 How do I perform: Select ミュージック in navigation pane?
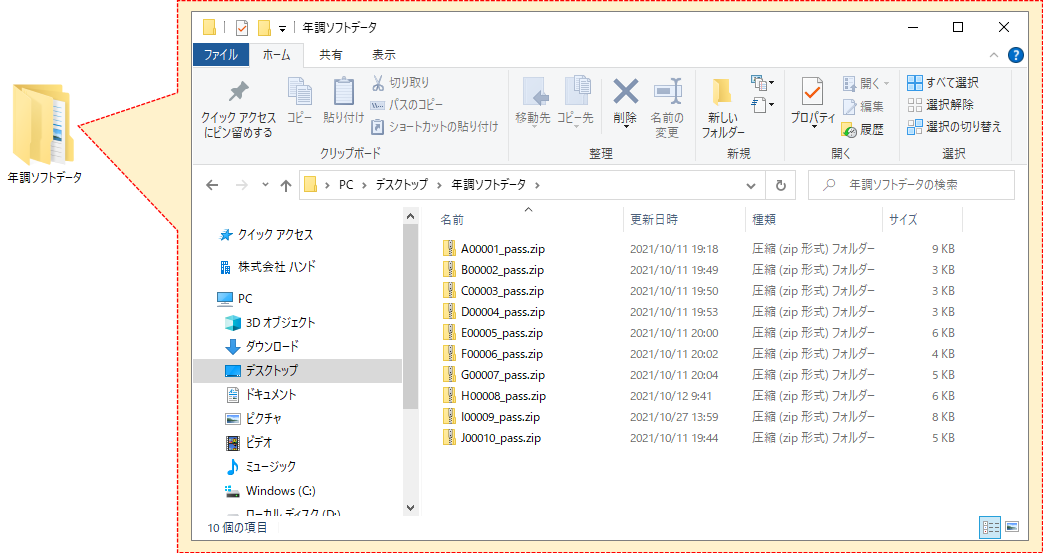coord(261,466)
